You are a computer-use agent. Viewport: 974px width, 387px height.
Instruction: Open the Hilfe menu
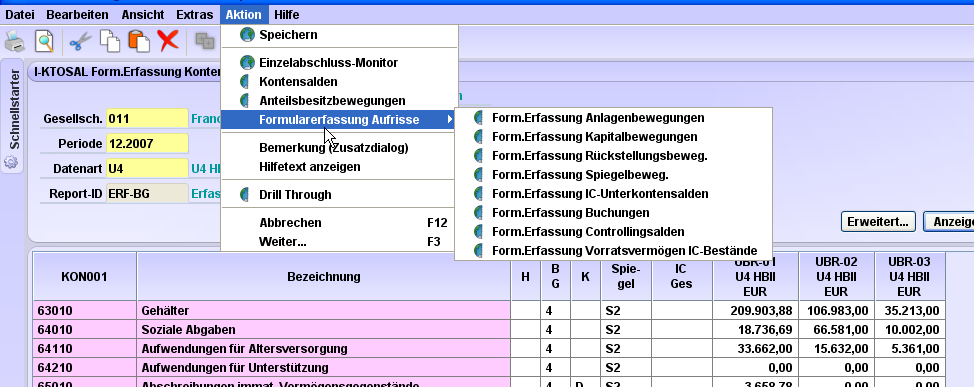[x=287, y=14]
